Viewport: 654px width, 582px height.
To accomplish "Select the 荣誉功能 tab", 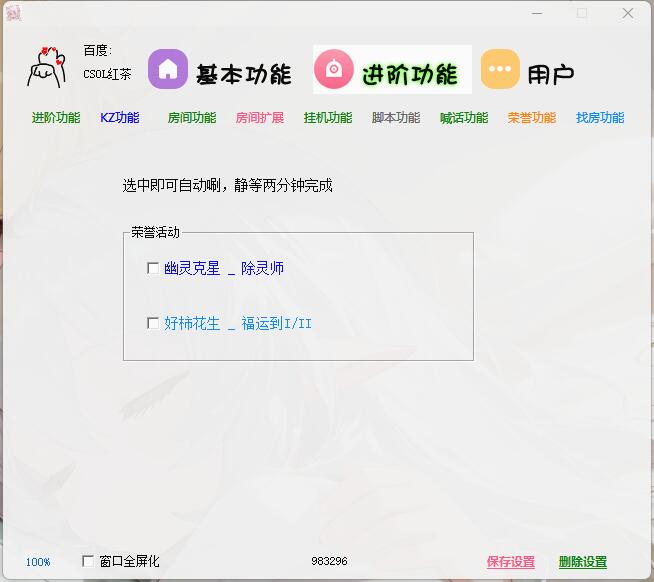I will coord(532,118).
